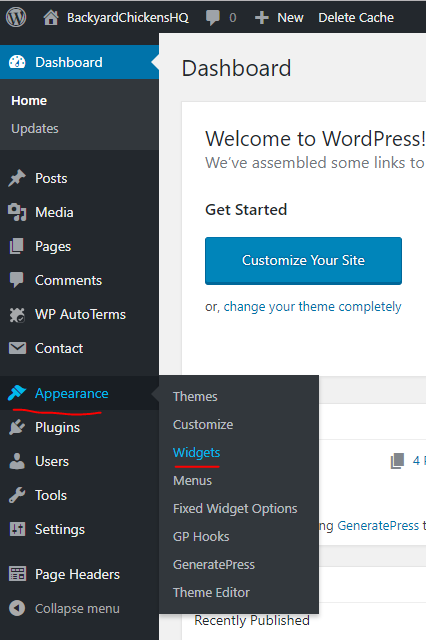Screen dimensions: 426x640
Task: Click the plus icon next to New
Action: 262,18
